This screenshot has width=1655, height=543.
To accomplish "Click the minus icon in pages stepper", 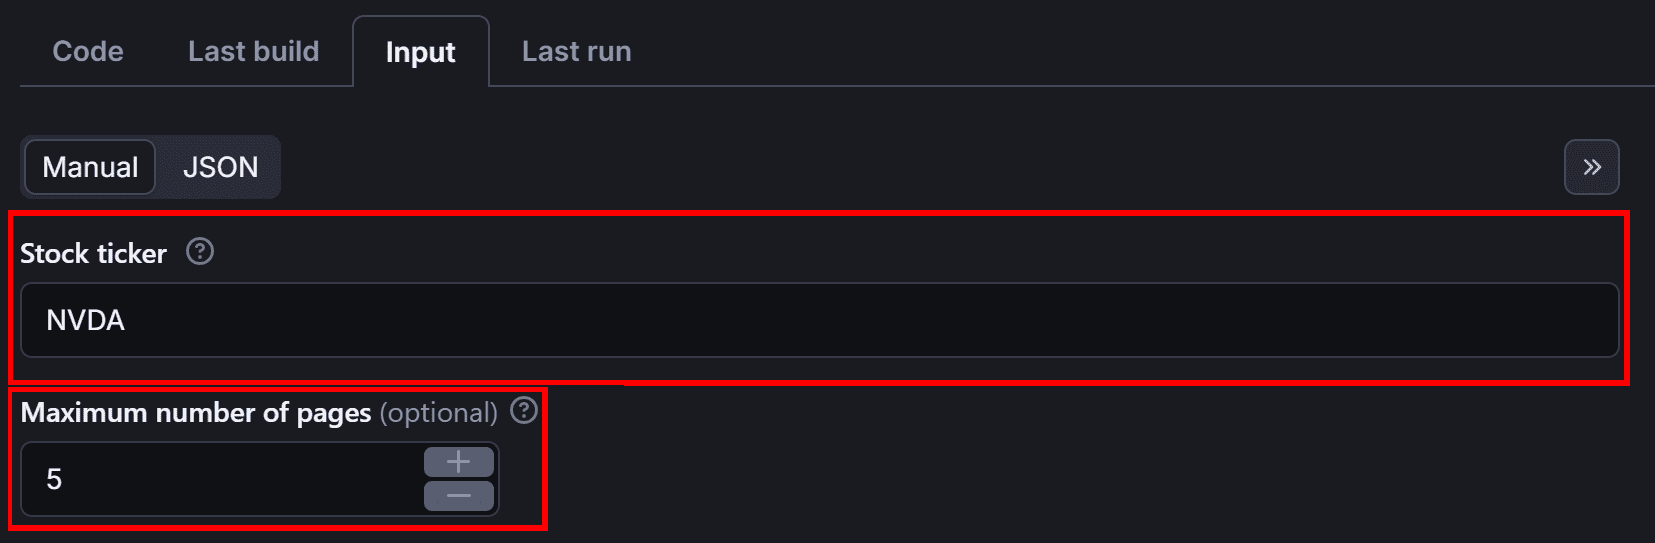I will click(x=459, y=496).
